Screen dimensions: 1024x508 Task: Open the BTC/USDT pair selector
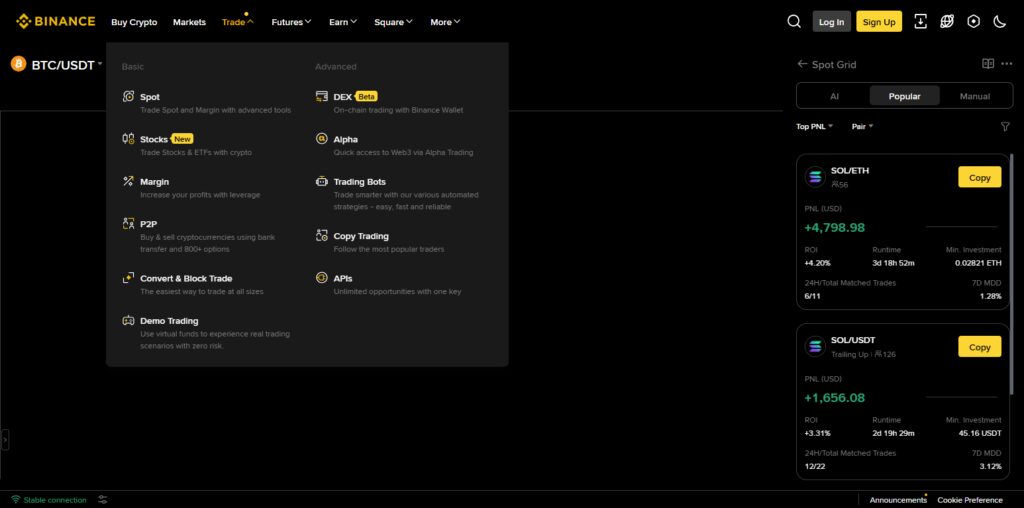click(67, 65)
